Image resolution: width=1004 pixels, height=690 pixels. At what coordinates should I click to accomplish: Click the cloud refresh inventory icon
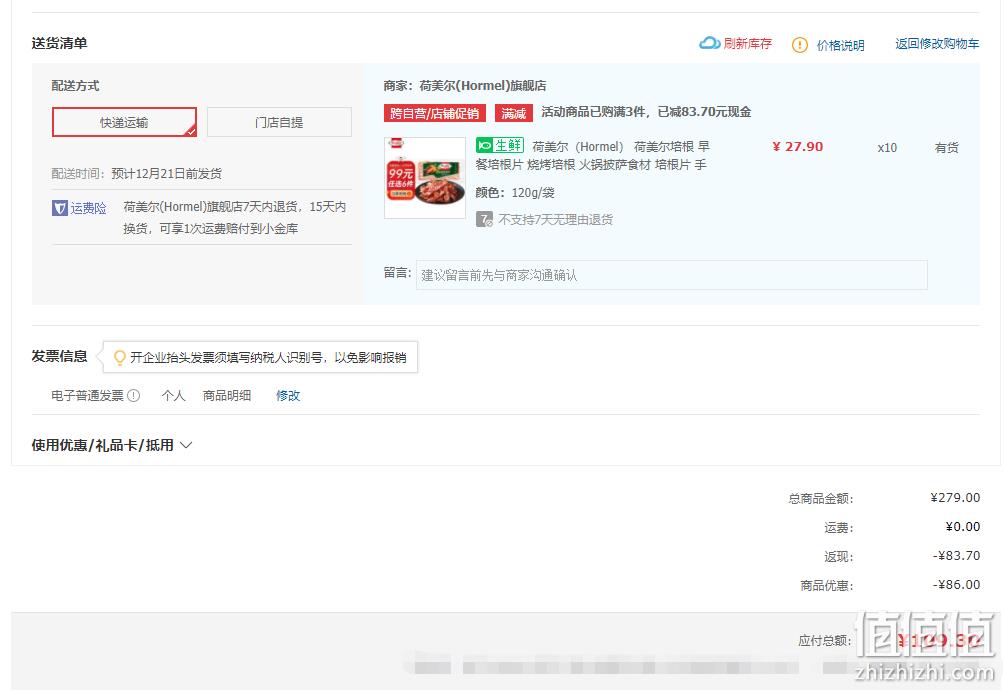(709, 44)
